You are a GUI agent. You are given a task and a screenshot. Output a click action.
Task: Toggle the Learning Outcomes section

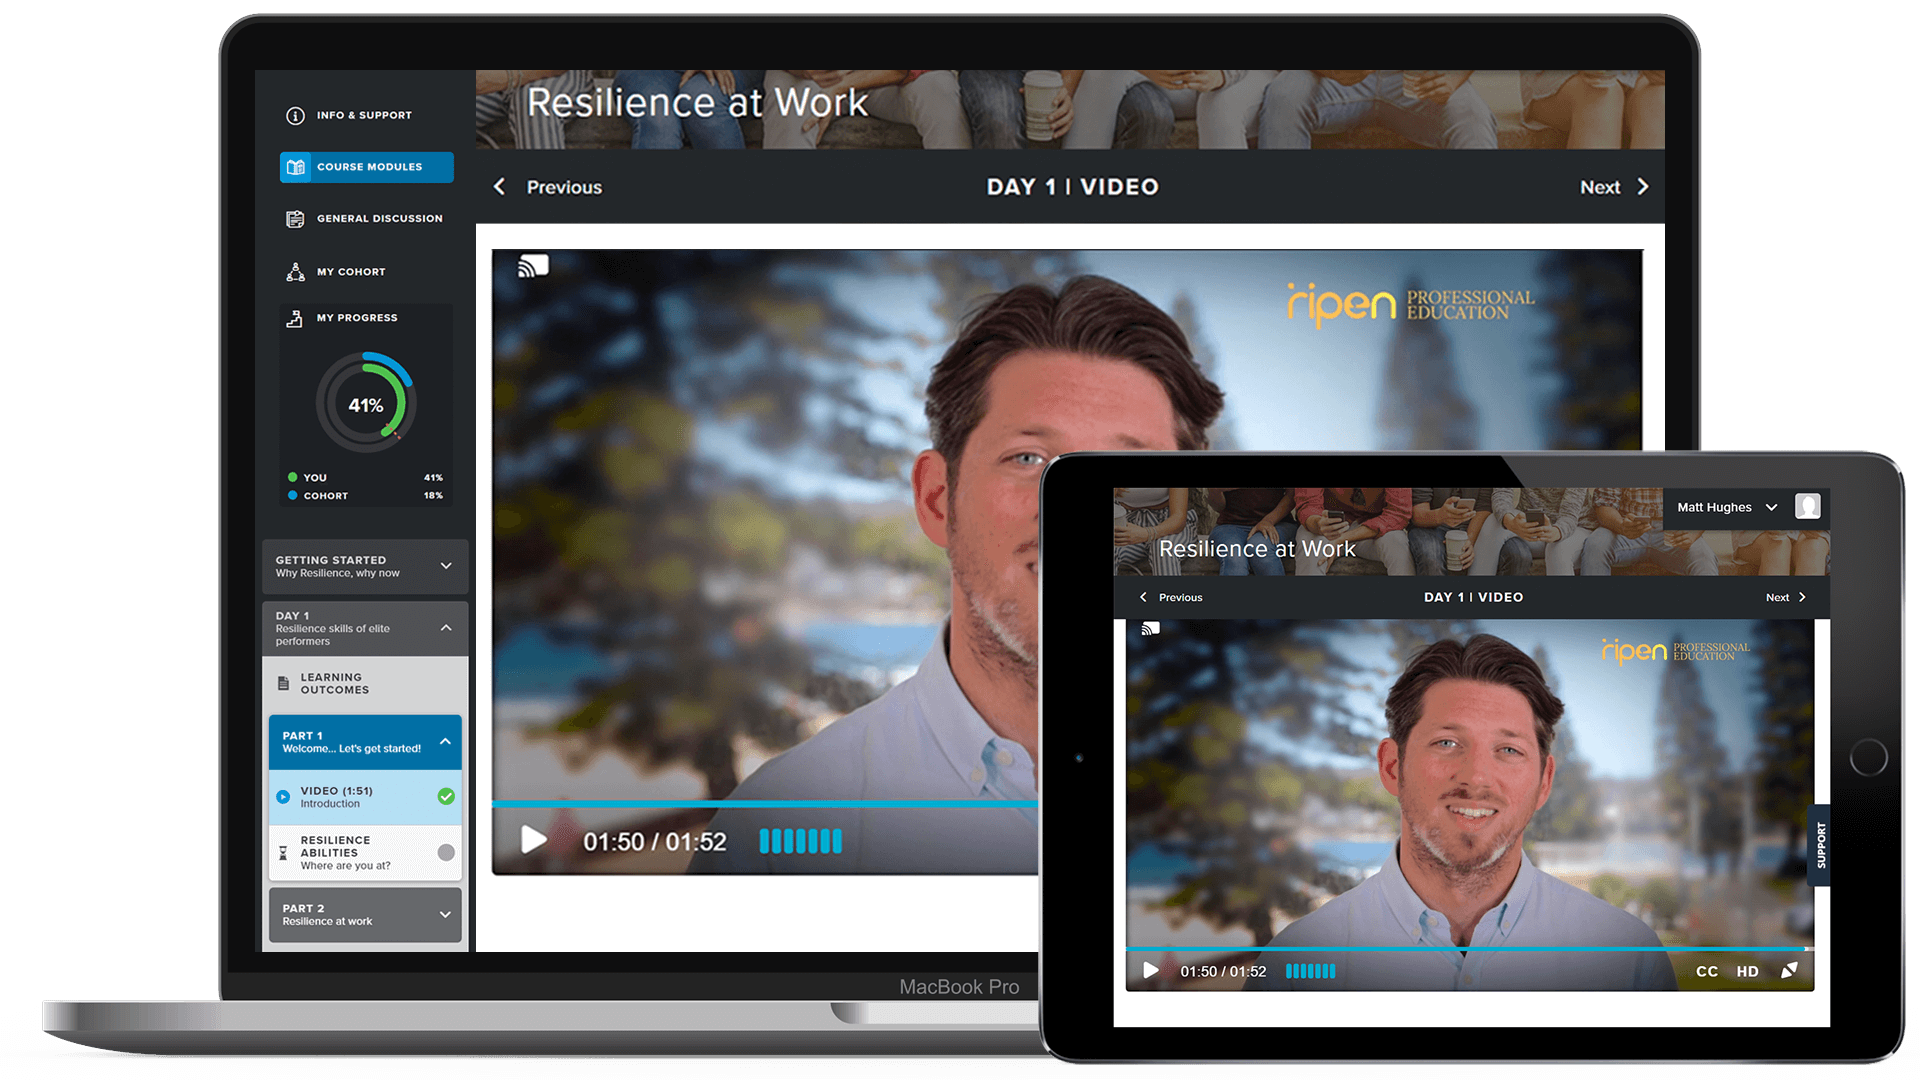[x=364, y=682]
